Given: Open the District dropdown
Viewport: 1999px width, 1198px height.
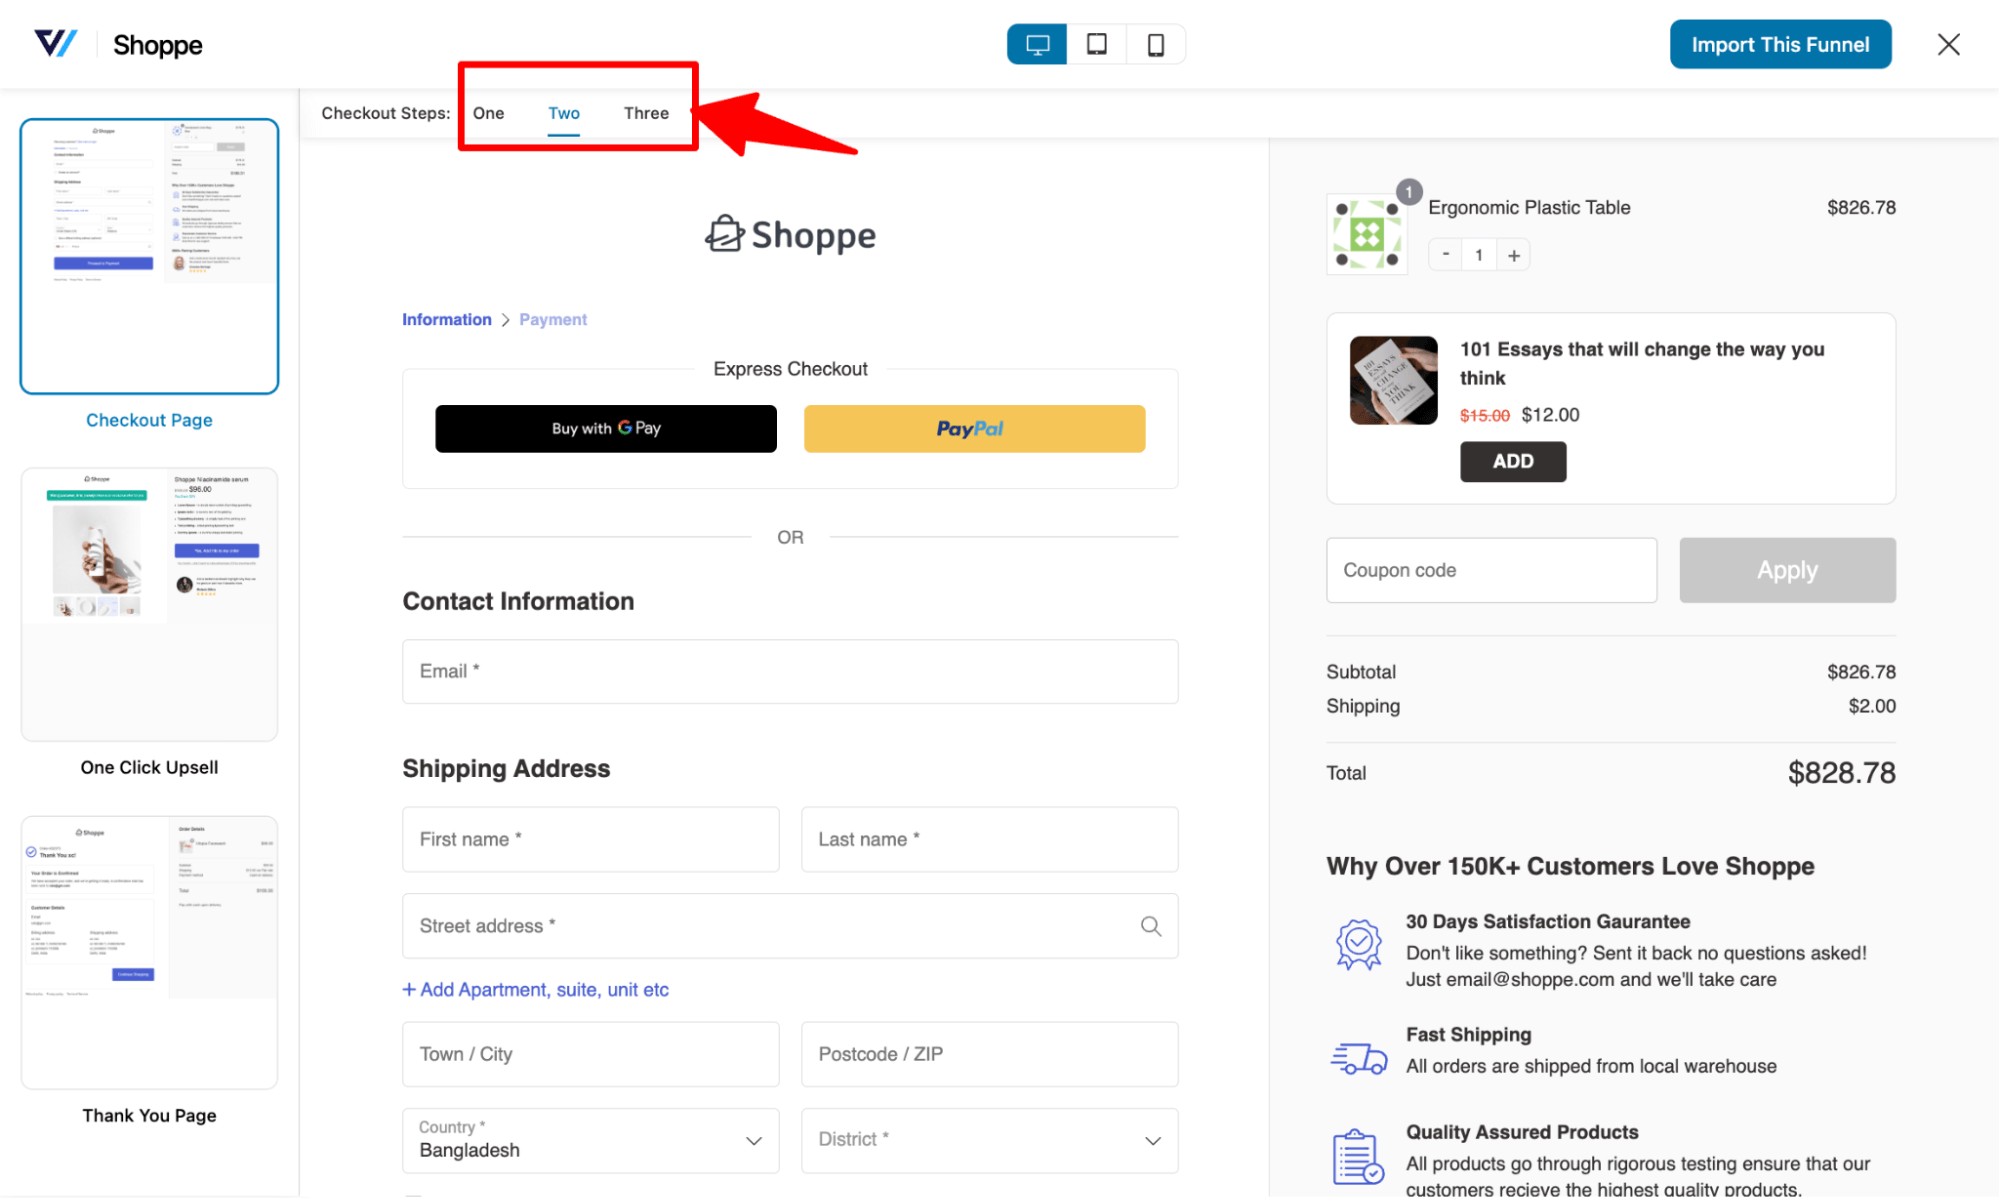Looking at the screenshot, I should tap(989, 1140).
